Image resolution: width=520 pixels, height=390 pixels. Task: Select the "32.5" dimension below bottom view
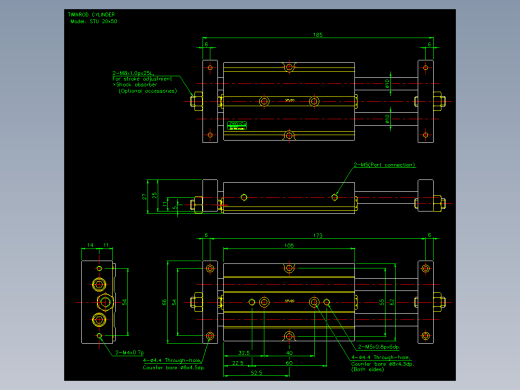coord(244,353)
